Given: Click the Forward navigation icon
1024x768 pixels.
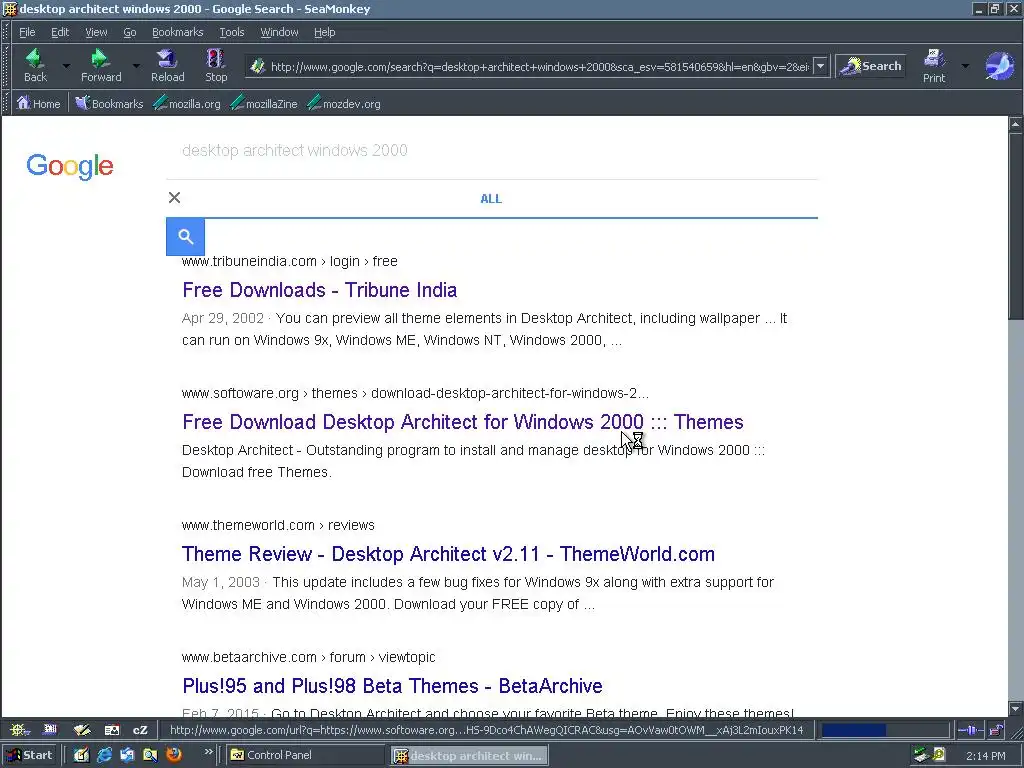Looking at the screenshot, I should point(101,65).
